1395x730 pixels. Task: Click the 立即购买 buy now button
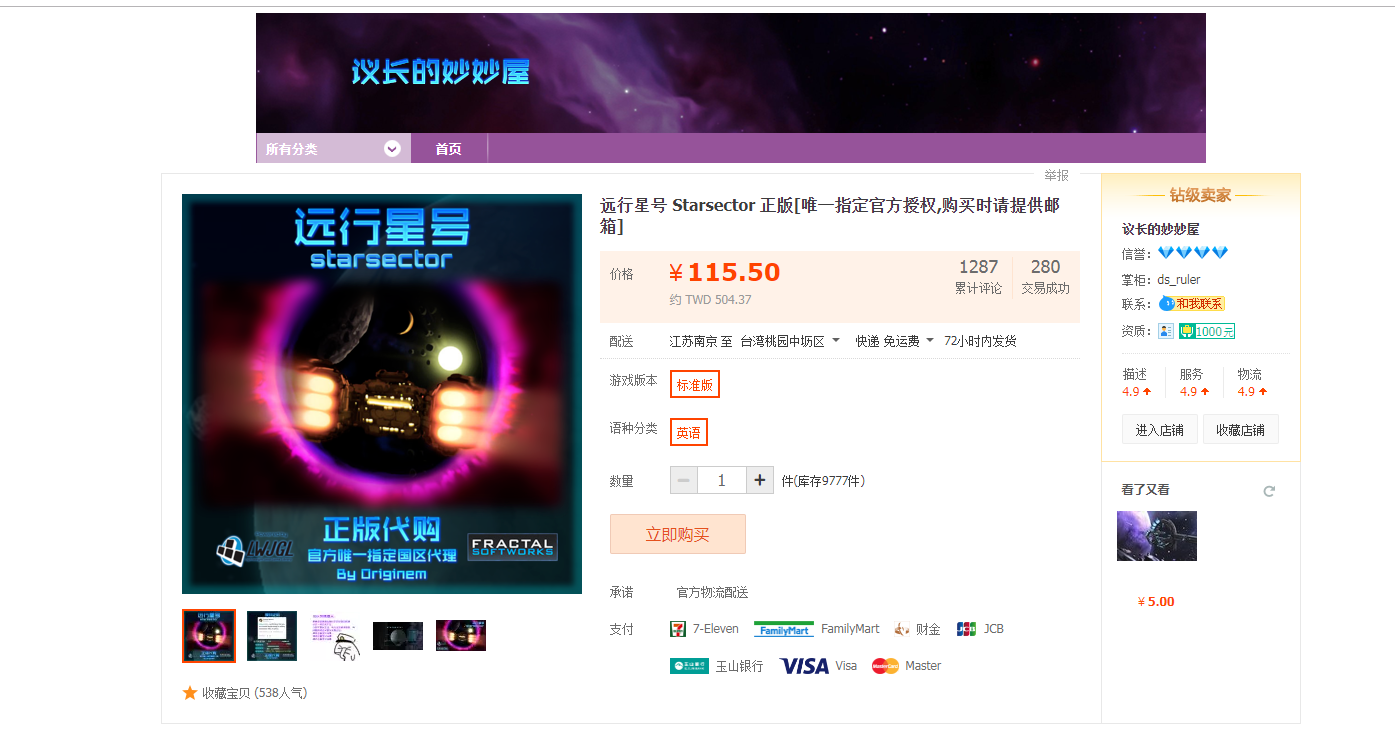(678, 534)
